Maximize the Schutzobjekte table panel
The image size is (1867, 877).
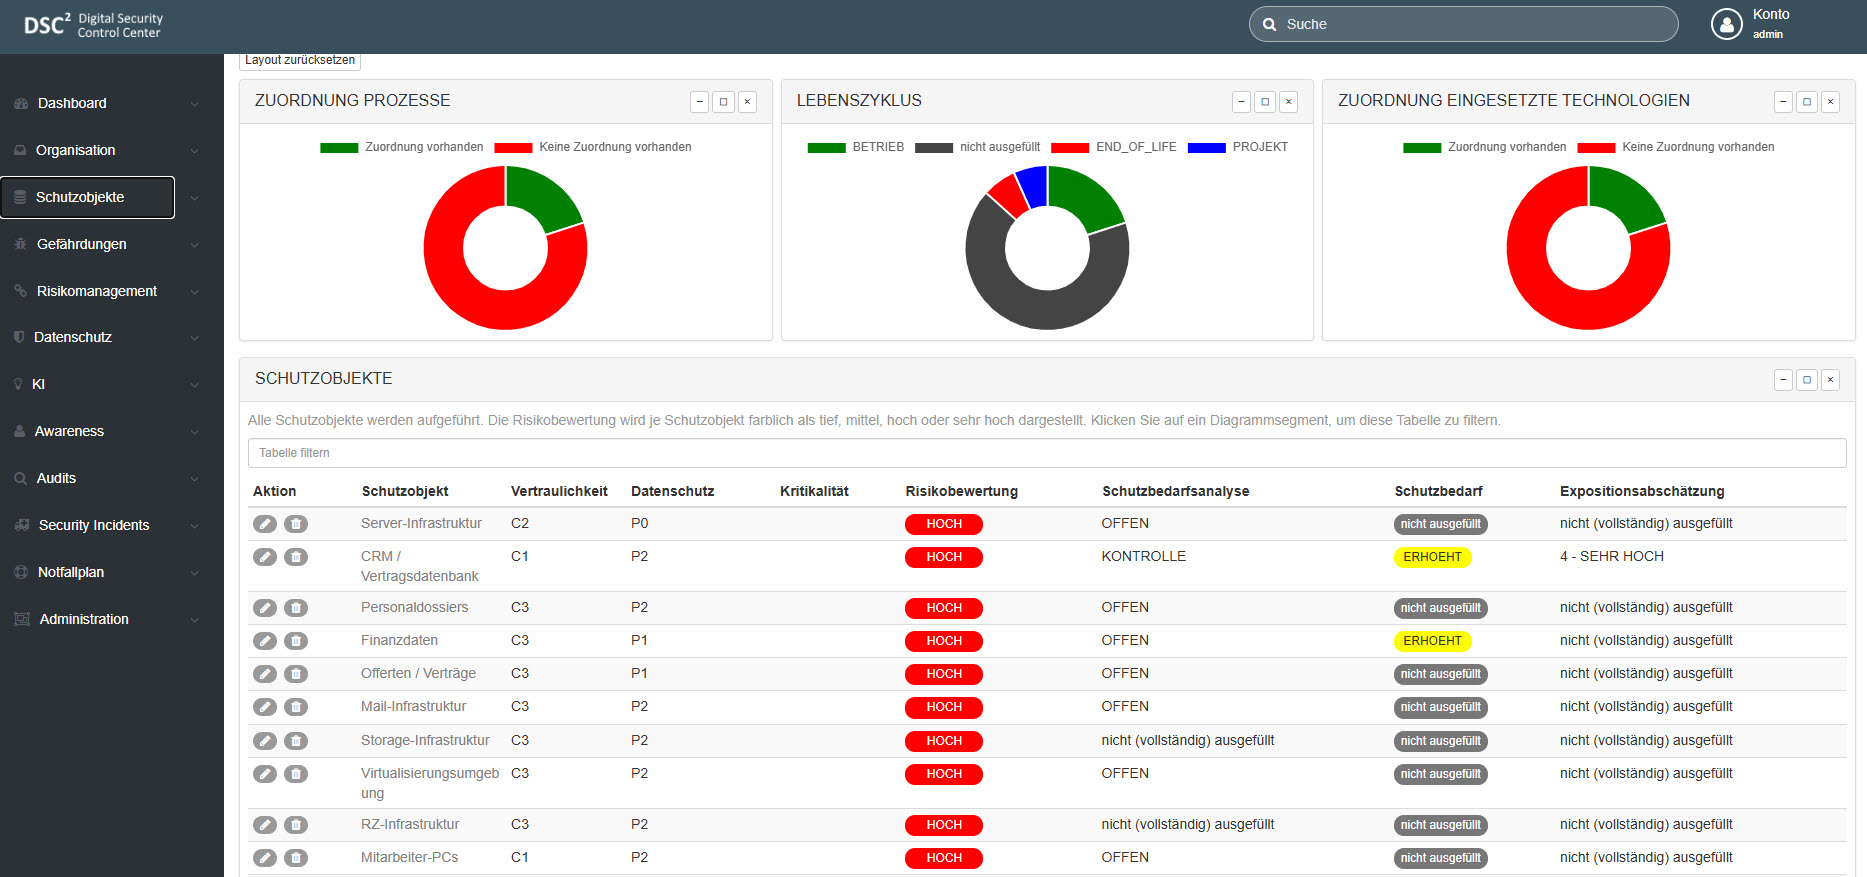1807,380
